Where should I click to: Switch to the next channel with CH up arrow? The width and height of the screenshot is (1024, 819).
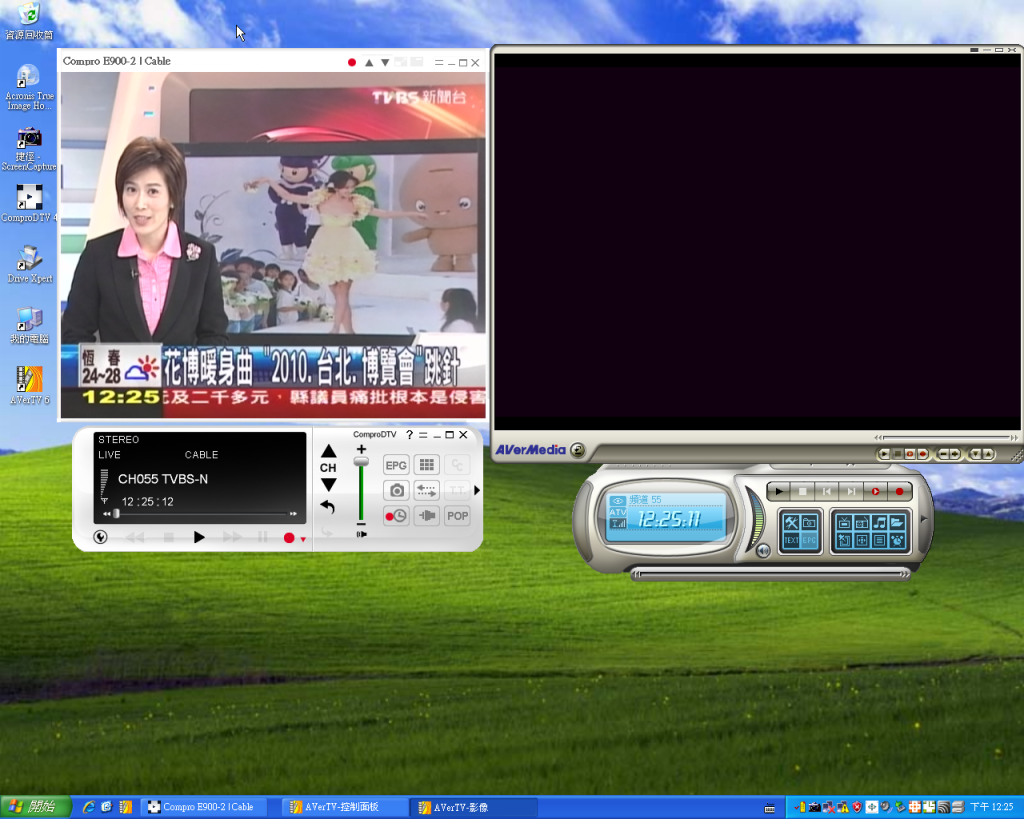[328, 451]
